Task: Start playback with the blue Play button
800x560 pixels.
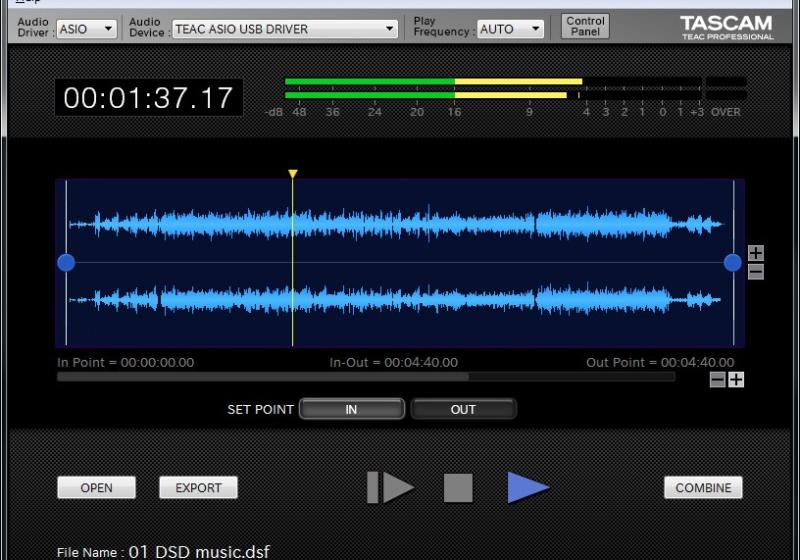Action: [x=527, y=487]
